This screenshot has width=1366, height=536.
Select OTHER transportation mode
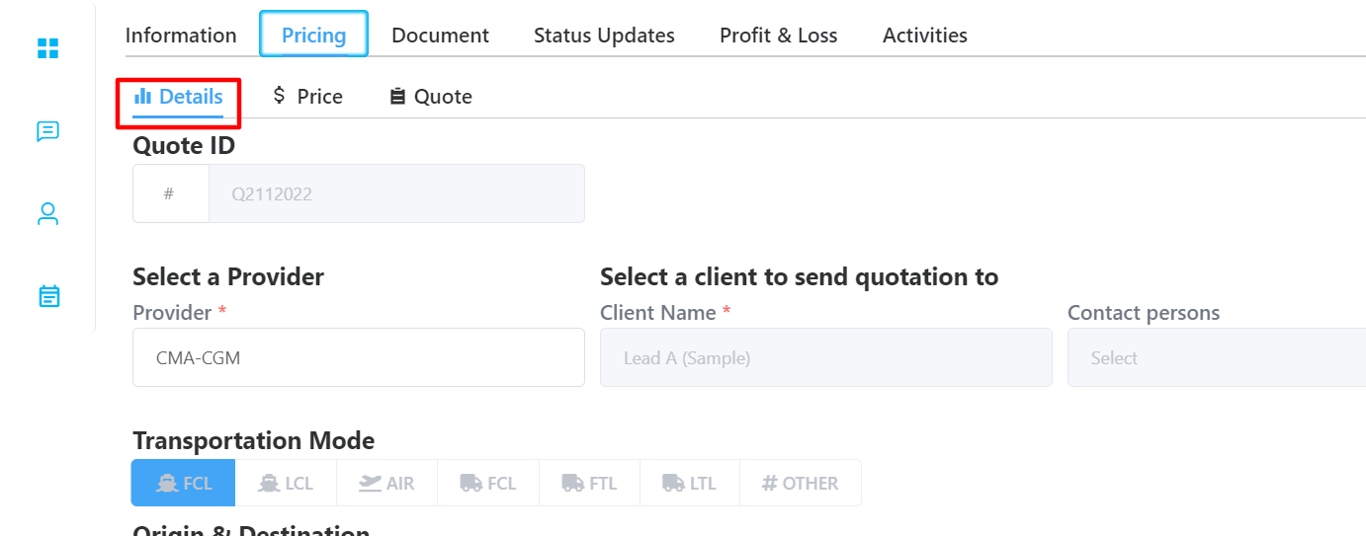800,483
